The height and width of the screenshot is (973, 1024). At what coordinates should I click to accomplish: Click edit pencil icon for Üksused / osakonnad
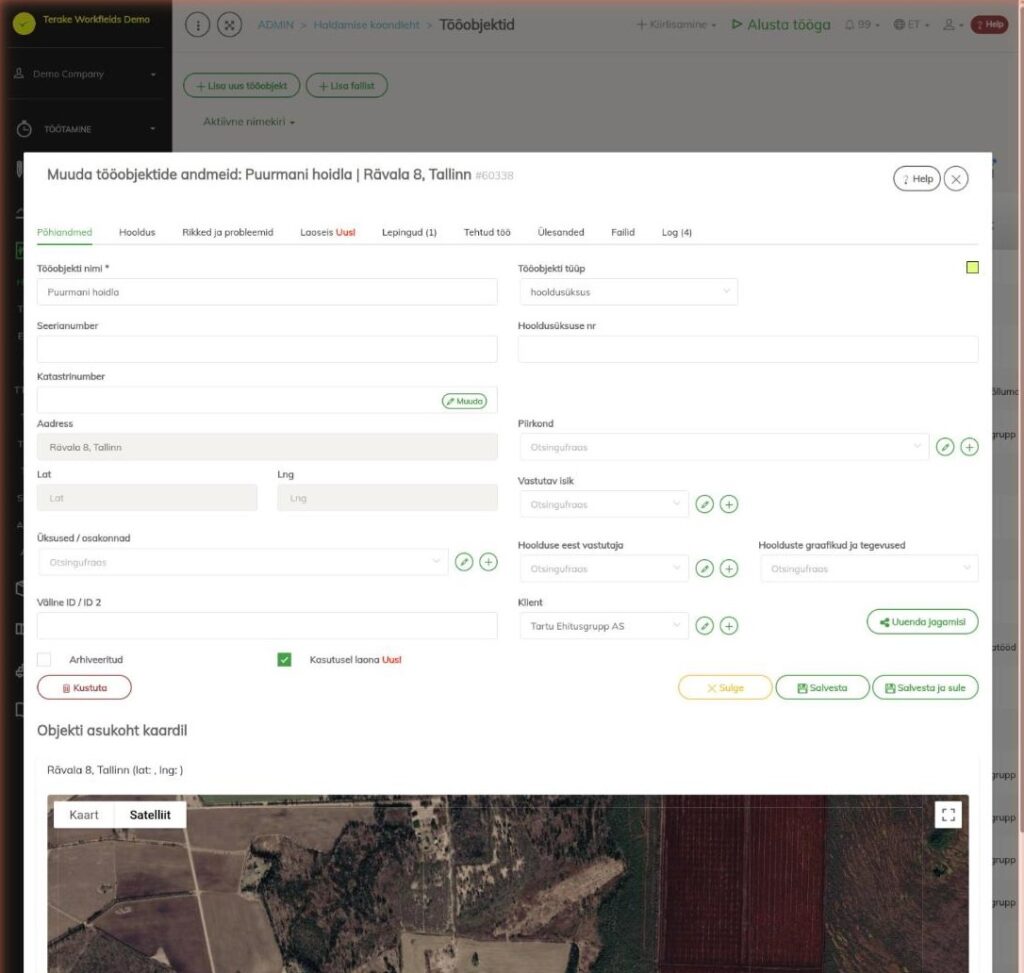[x=464, y=562]
